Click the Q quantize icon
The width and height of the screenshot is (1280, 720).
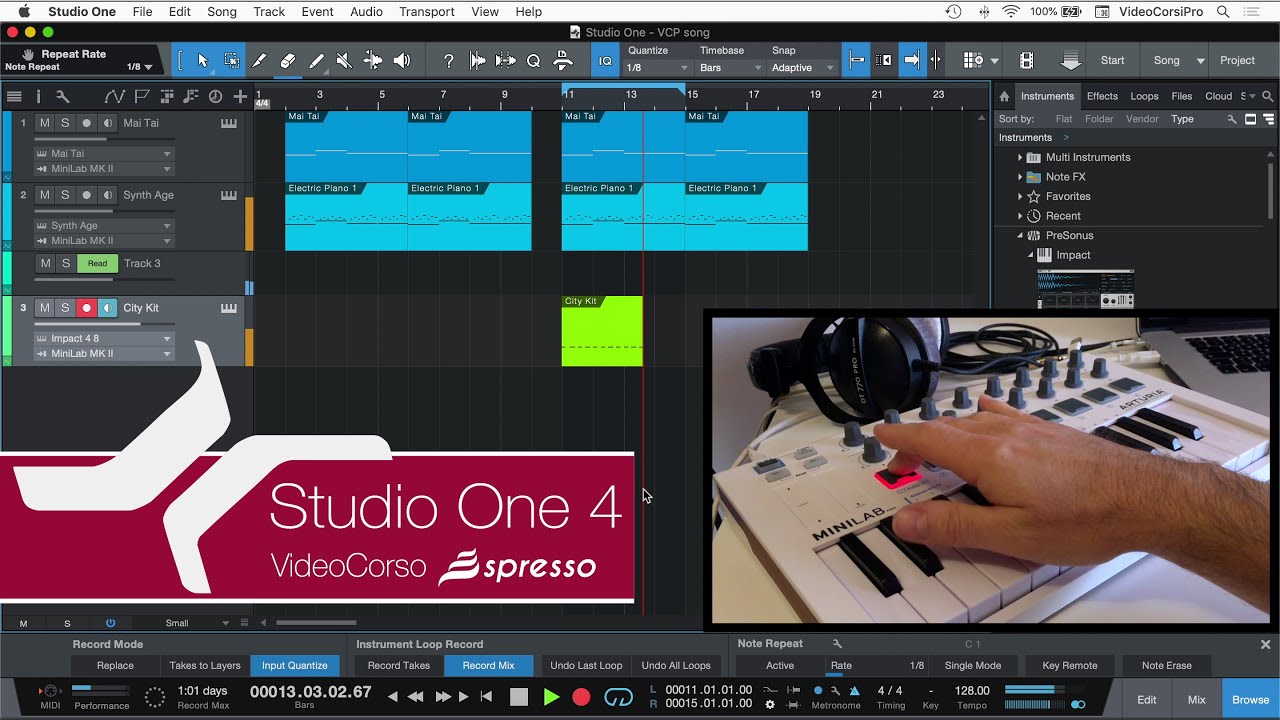(534, 61)
